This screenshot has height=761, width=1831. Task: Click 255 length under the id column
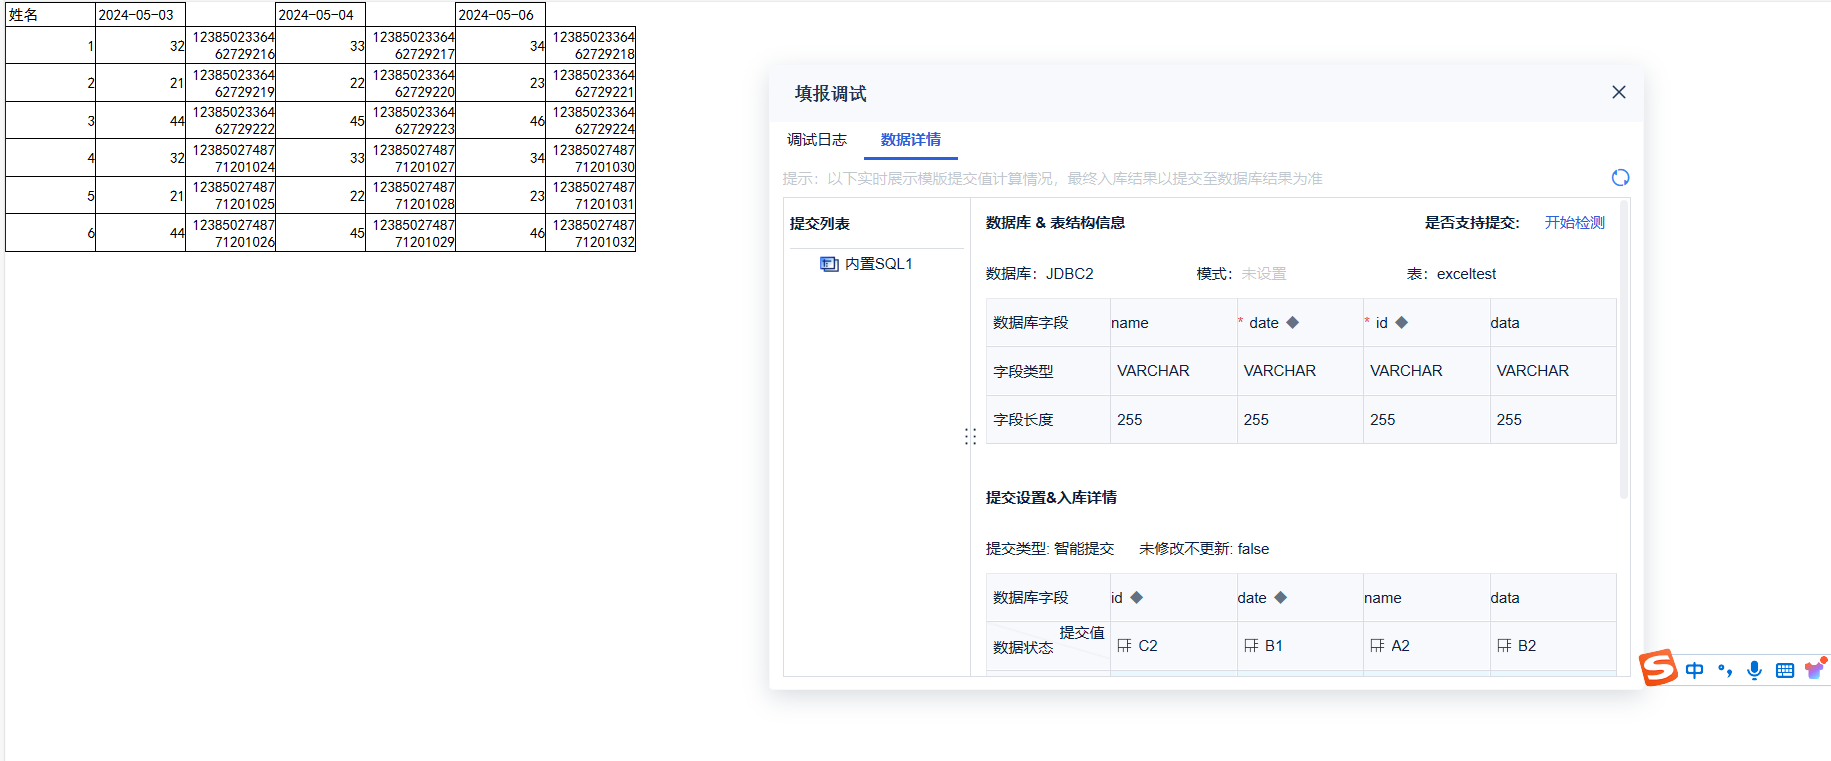click(1382, 420)
